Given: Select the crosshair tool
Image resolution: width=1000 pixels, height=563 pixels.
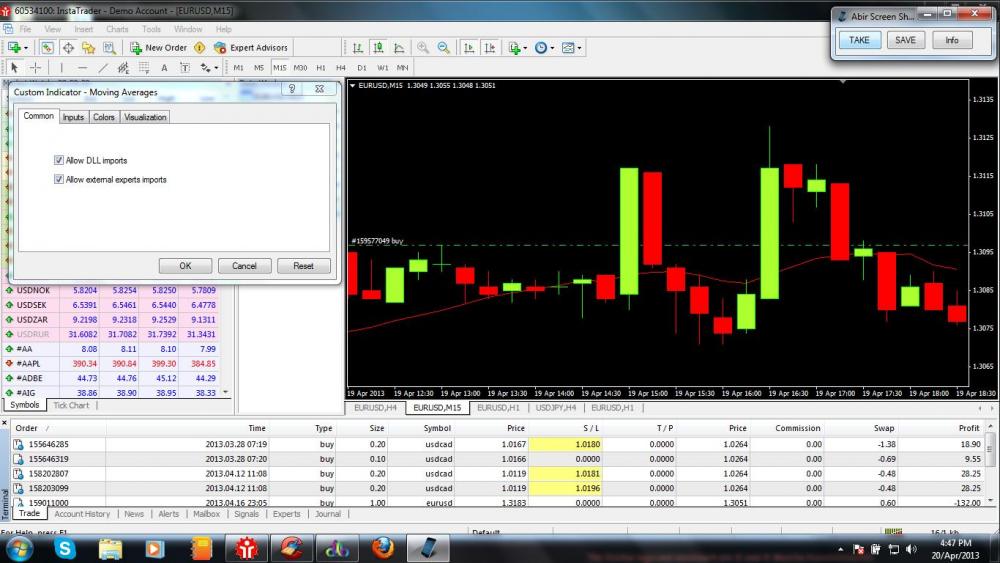Looking at the screenshot, I should pyautogui.click(x=36, y=68).
